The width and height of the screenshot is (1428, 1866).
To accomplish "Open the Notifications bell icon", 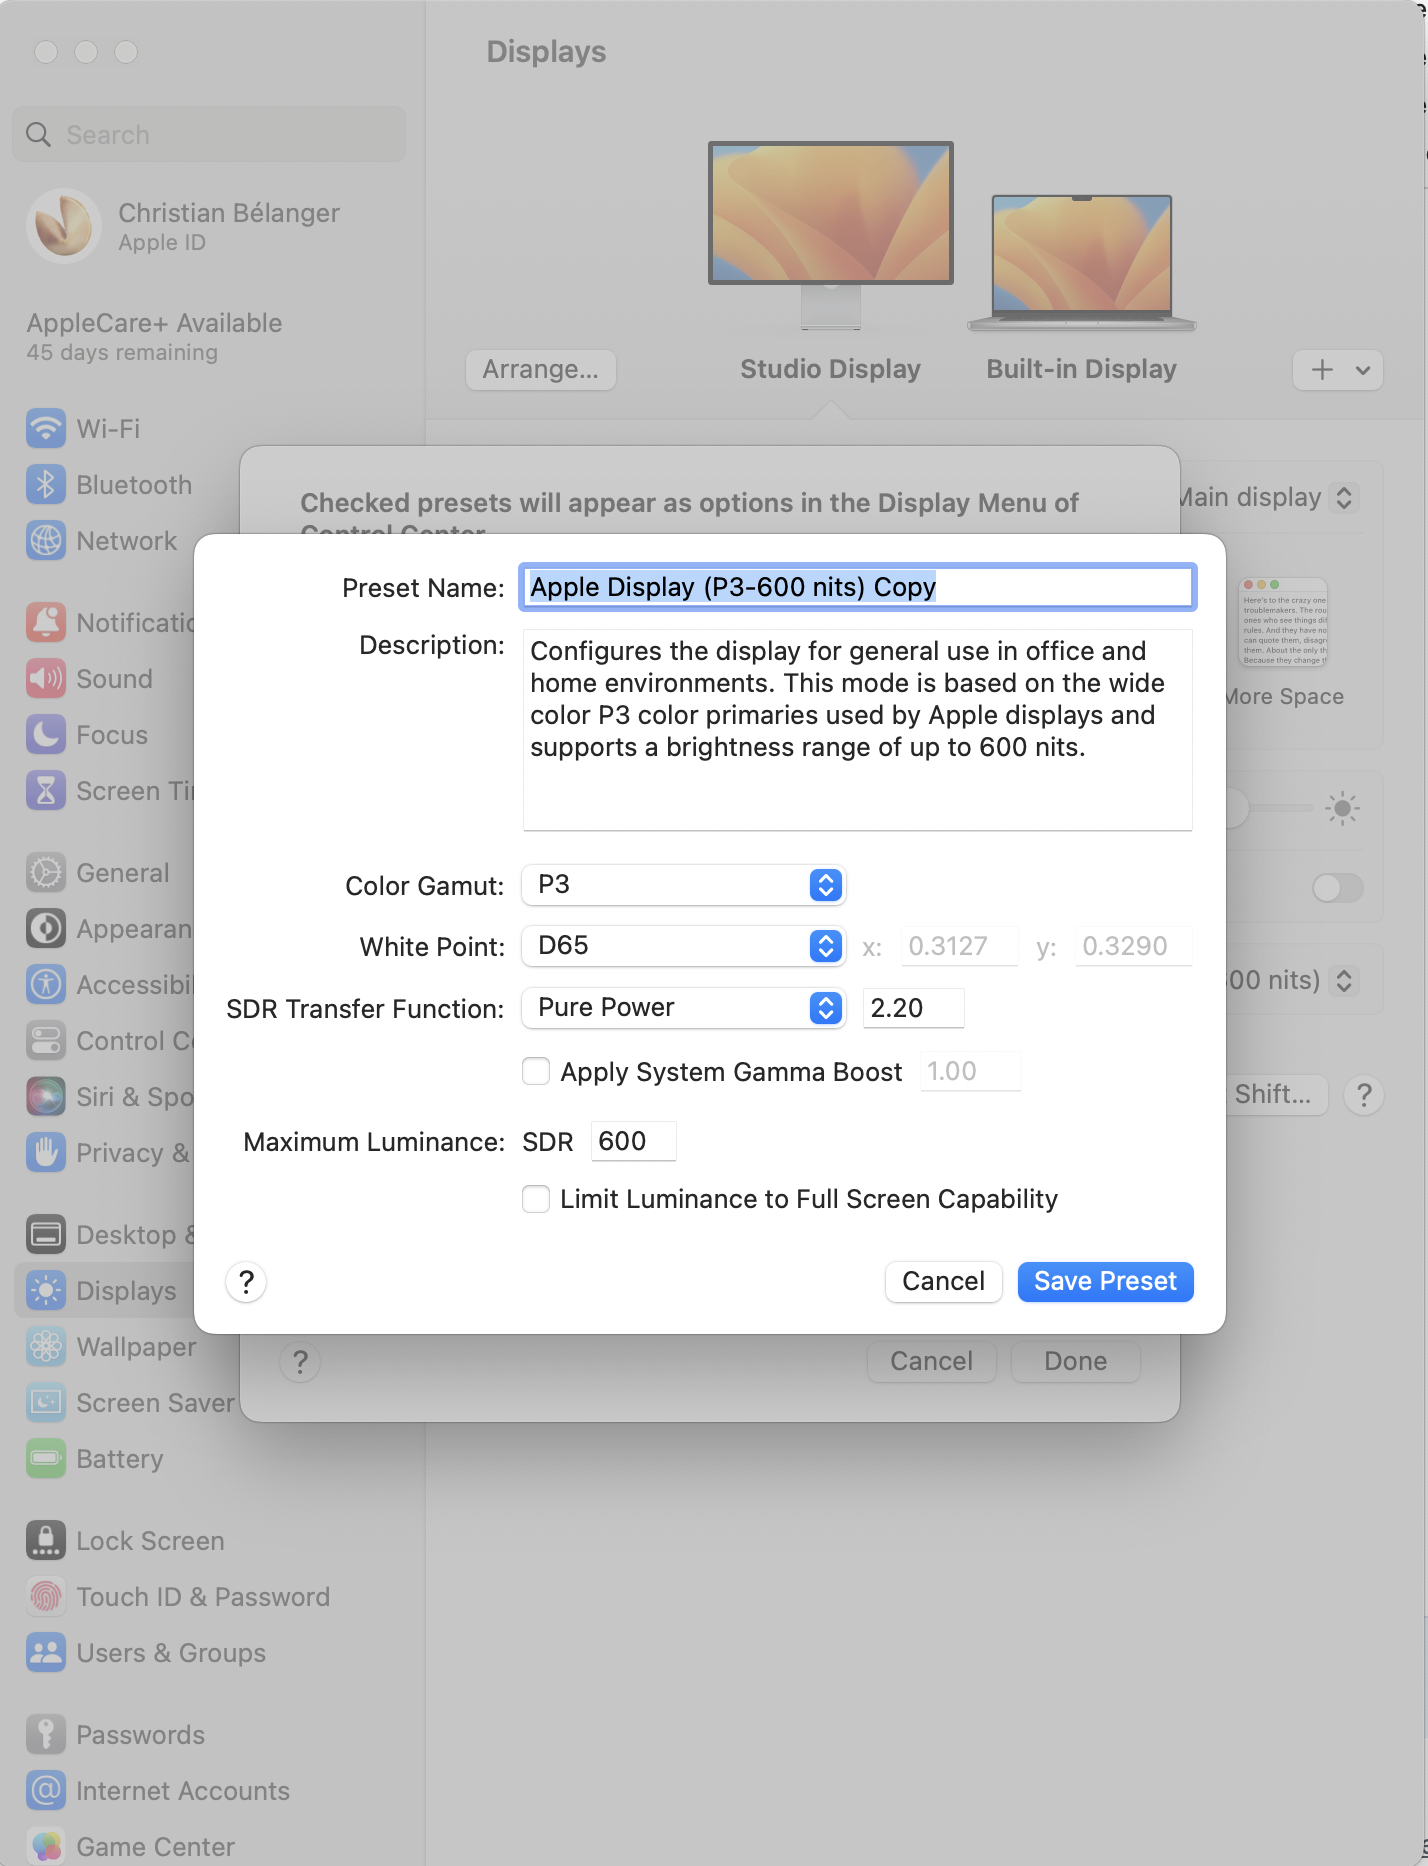I will [x=46, y=623].
